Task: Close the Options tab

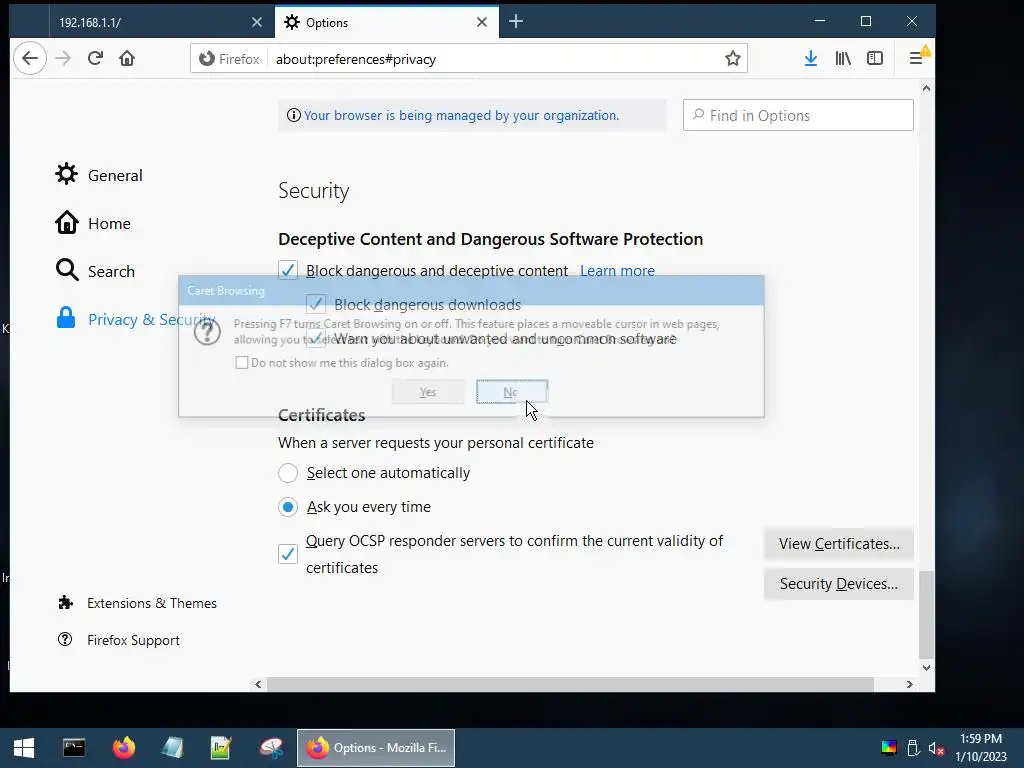Action: tap(482, 22)
